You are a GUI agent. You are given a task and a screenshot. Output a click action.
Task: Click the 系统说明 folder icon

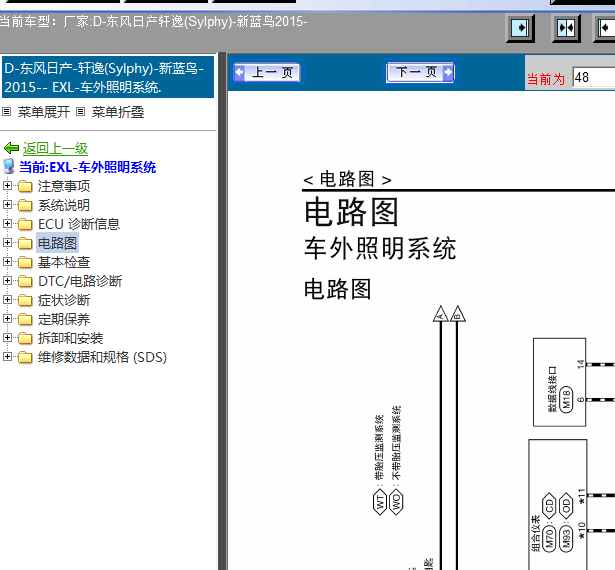pyautogui.click(x=25, y=205)
